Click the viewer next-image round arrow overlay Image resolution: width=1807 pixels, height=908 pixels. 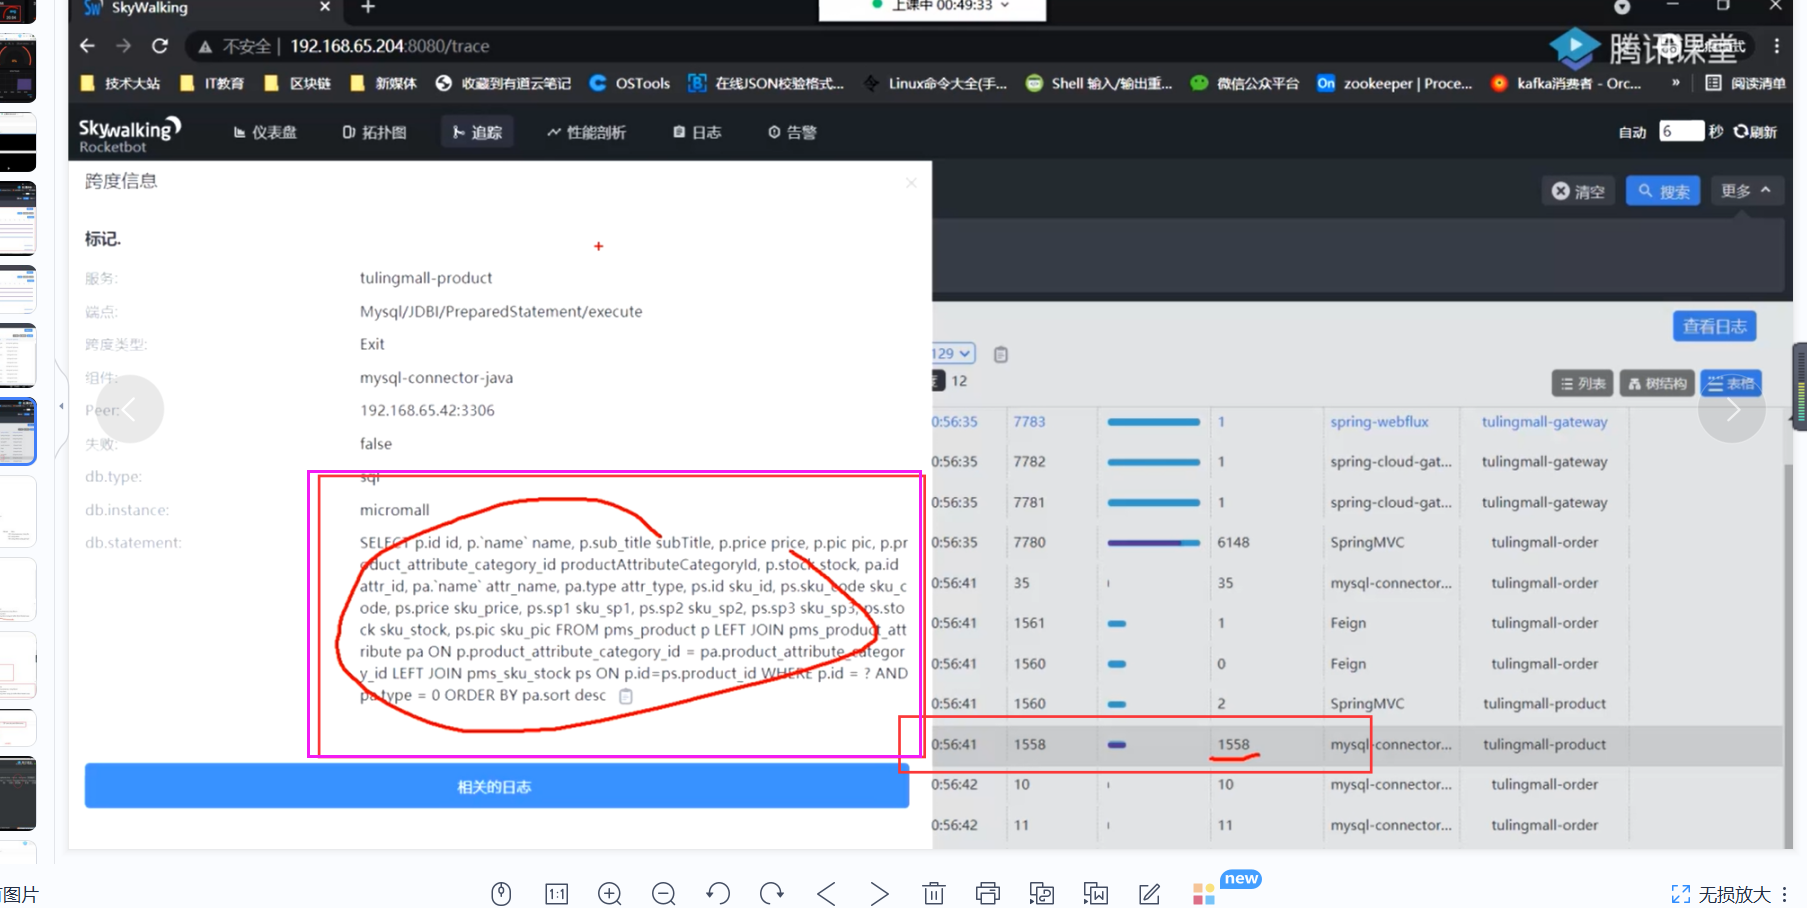tap(1732, 409)
